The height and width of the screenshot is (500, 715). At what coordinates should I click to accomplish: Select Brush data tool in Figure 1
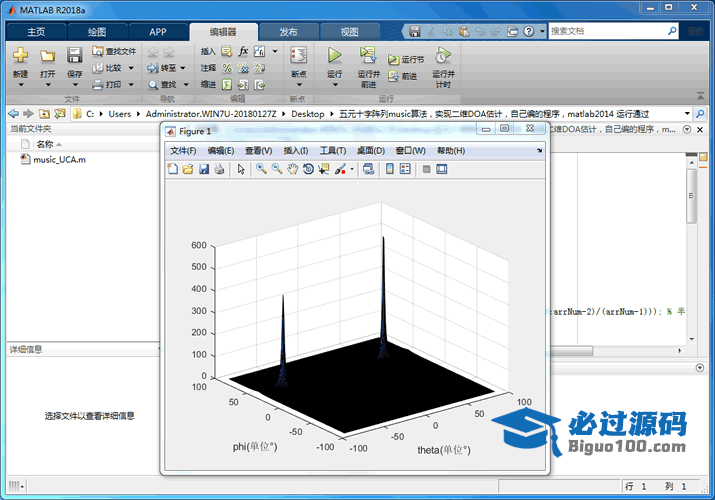340,169
